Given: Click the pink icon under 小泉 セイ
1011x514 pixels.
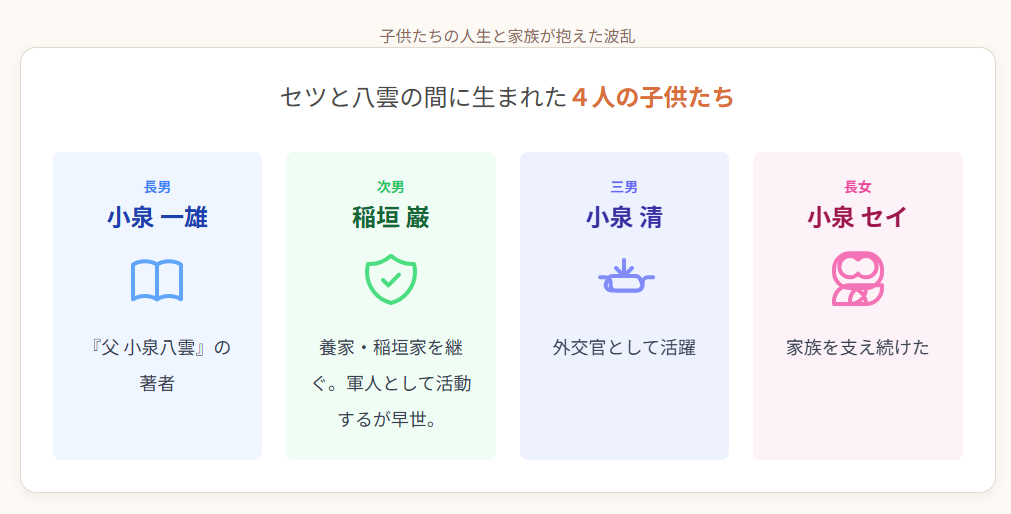Looking at the screenshot, I should coord(857,279).
